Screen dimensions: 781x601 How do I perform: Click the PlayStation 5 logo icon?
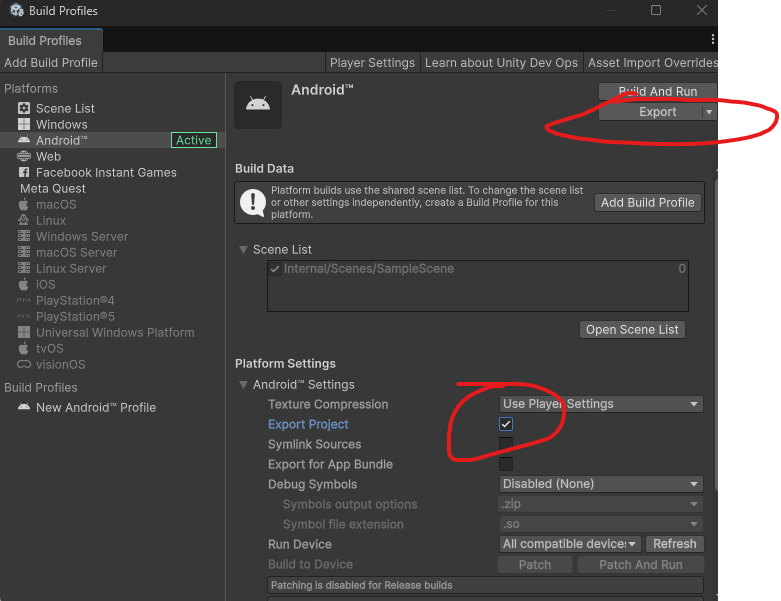pyautogui.click(x=24, y=316)
